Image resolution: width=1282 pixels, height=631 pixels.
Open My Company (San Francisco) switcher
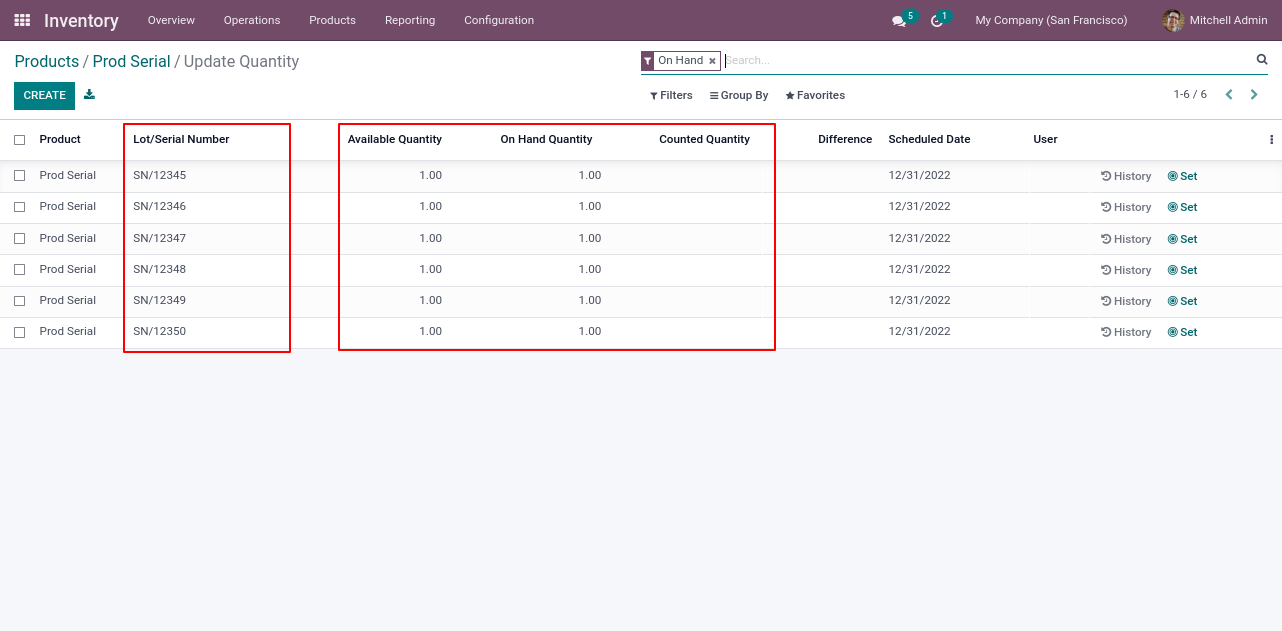point(1051,20)
